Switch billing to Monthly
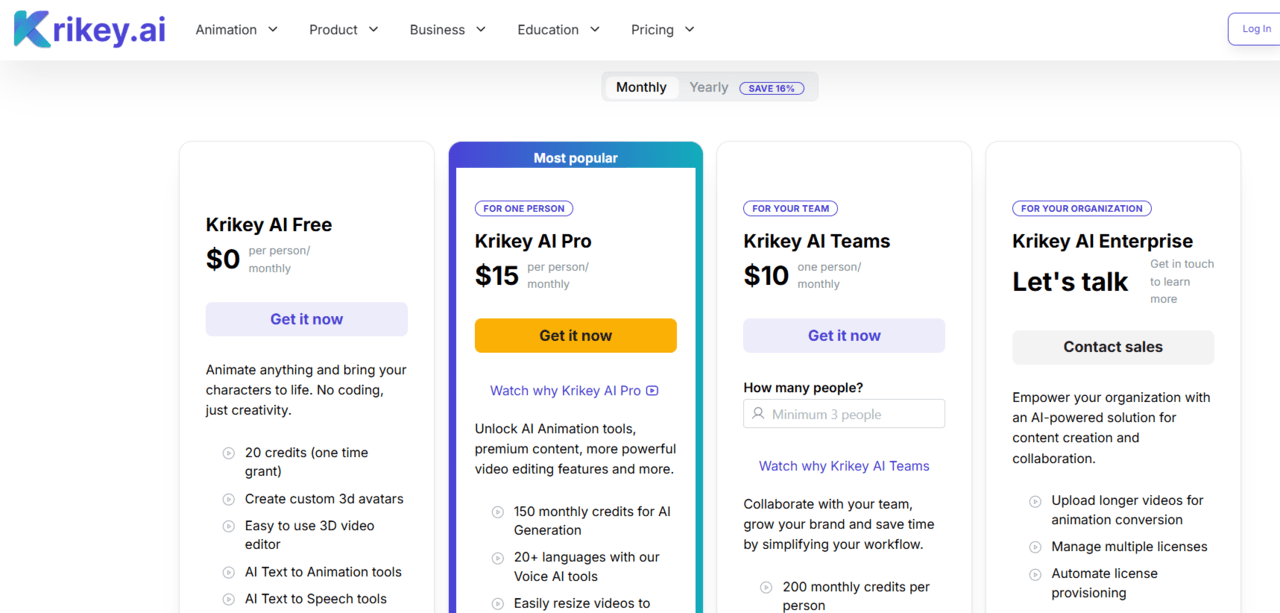This screenshot has width=1280, height=613. [x=641, y=87]
